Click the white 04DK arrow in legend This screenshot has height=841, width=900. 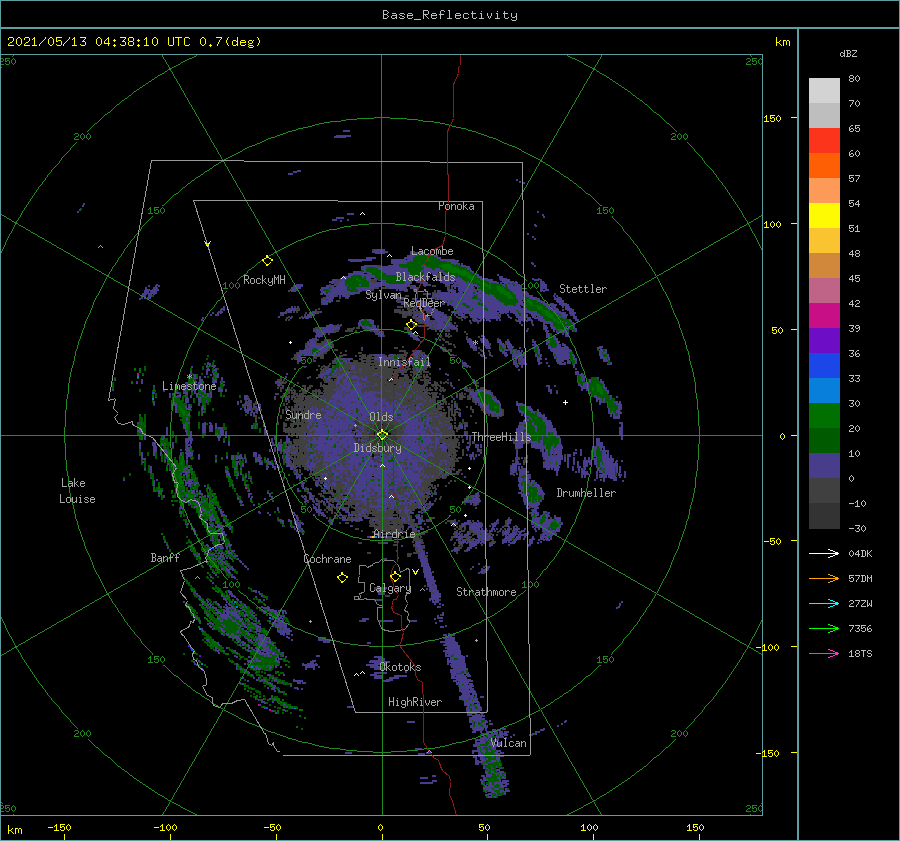[x=824, y=553]
